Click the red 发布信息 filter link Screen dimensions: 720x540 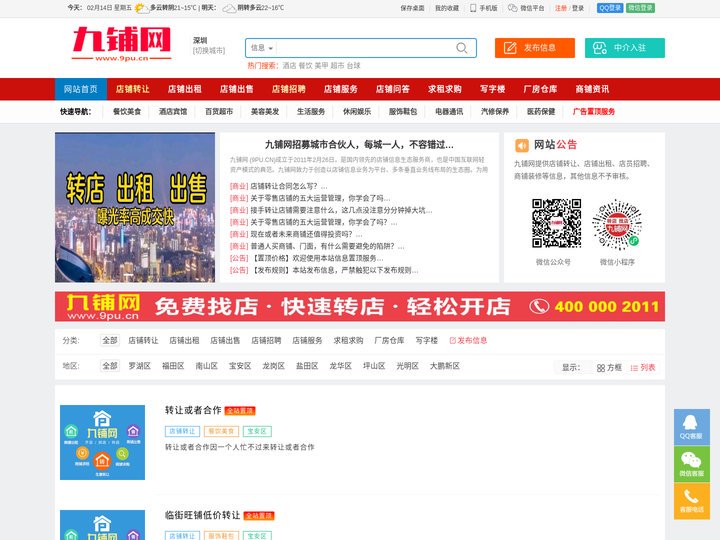[x=468, y=340]
